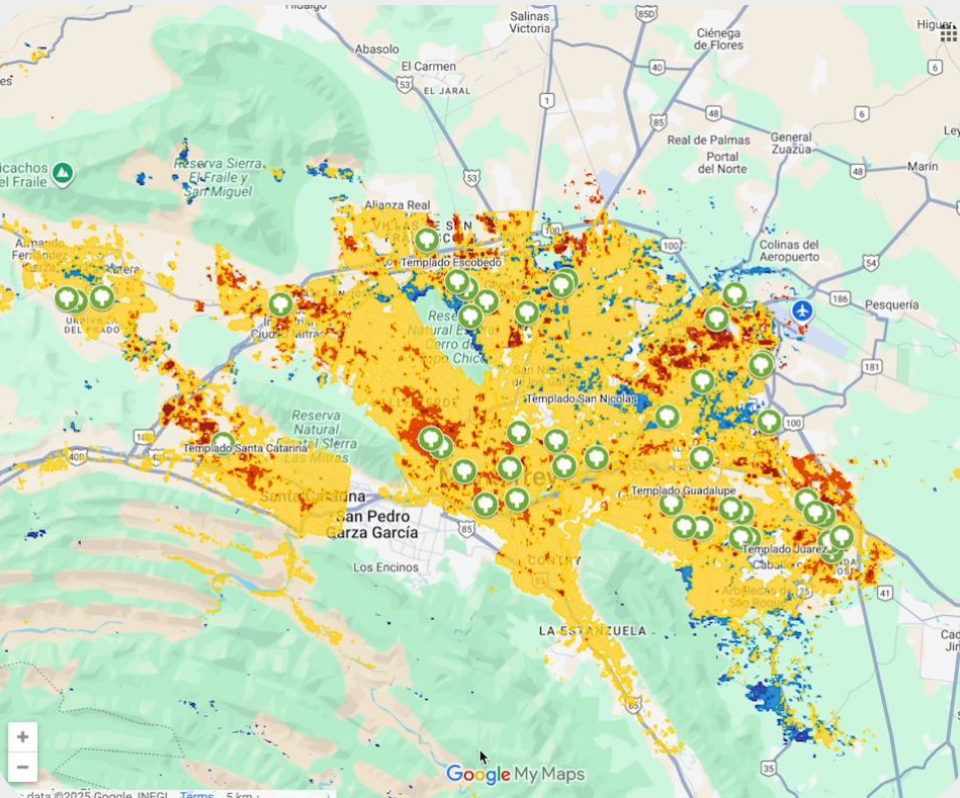The height and width of the screenshot is (798, 960).
Task: Click the Highway 186 shield near the airport
Action: click(x=837, y=299)
